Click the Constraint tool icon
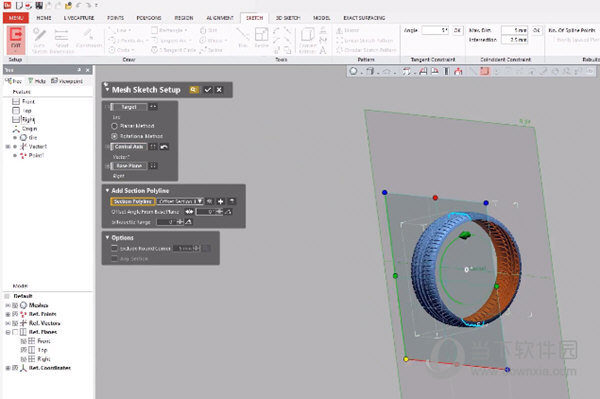 pos(89,39)
